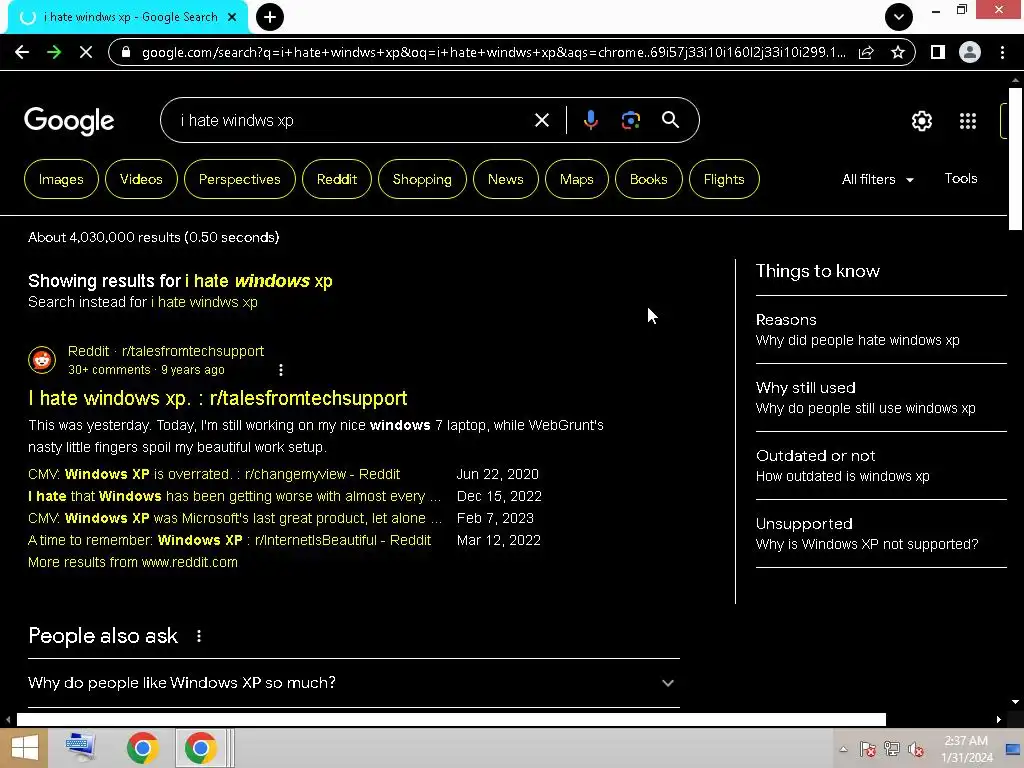Select the Images filter
This screenshot has width=1024, height=768.
61,179
